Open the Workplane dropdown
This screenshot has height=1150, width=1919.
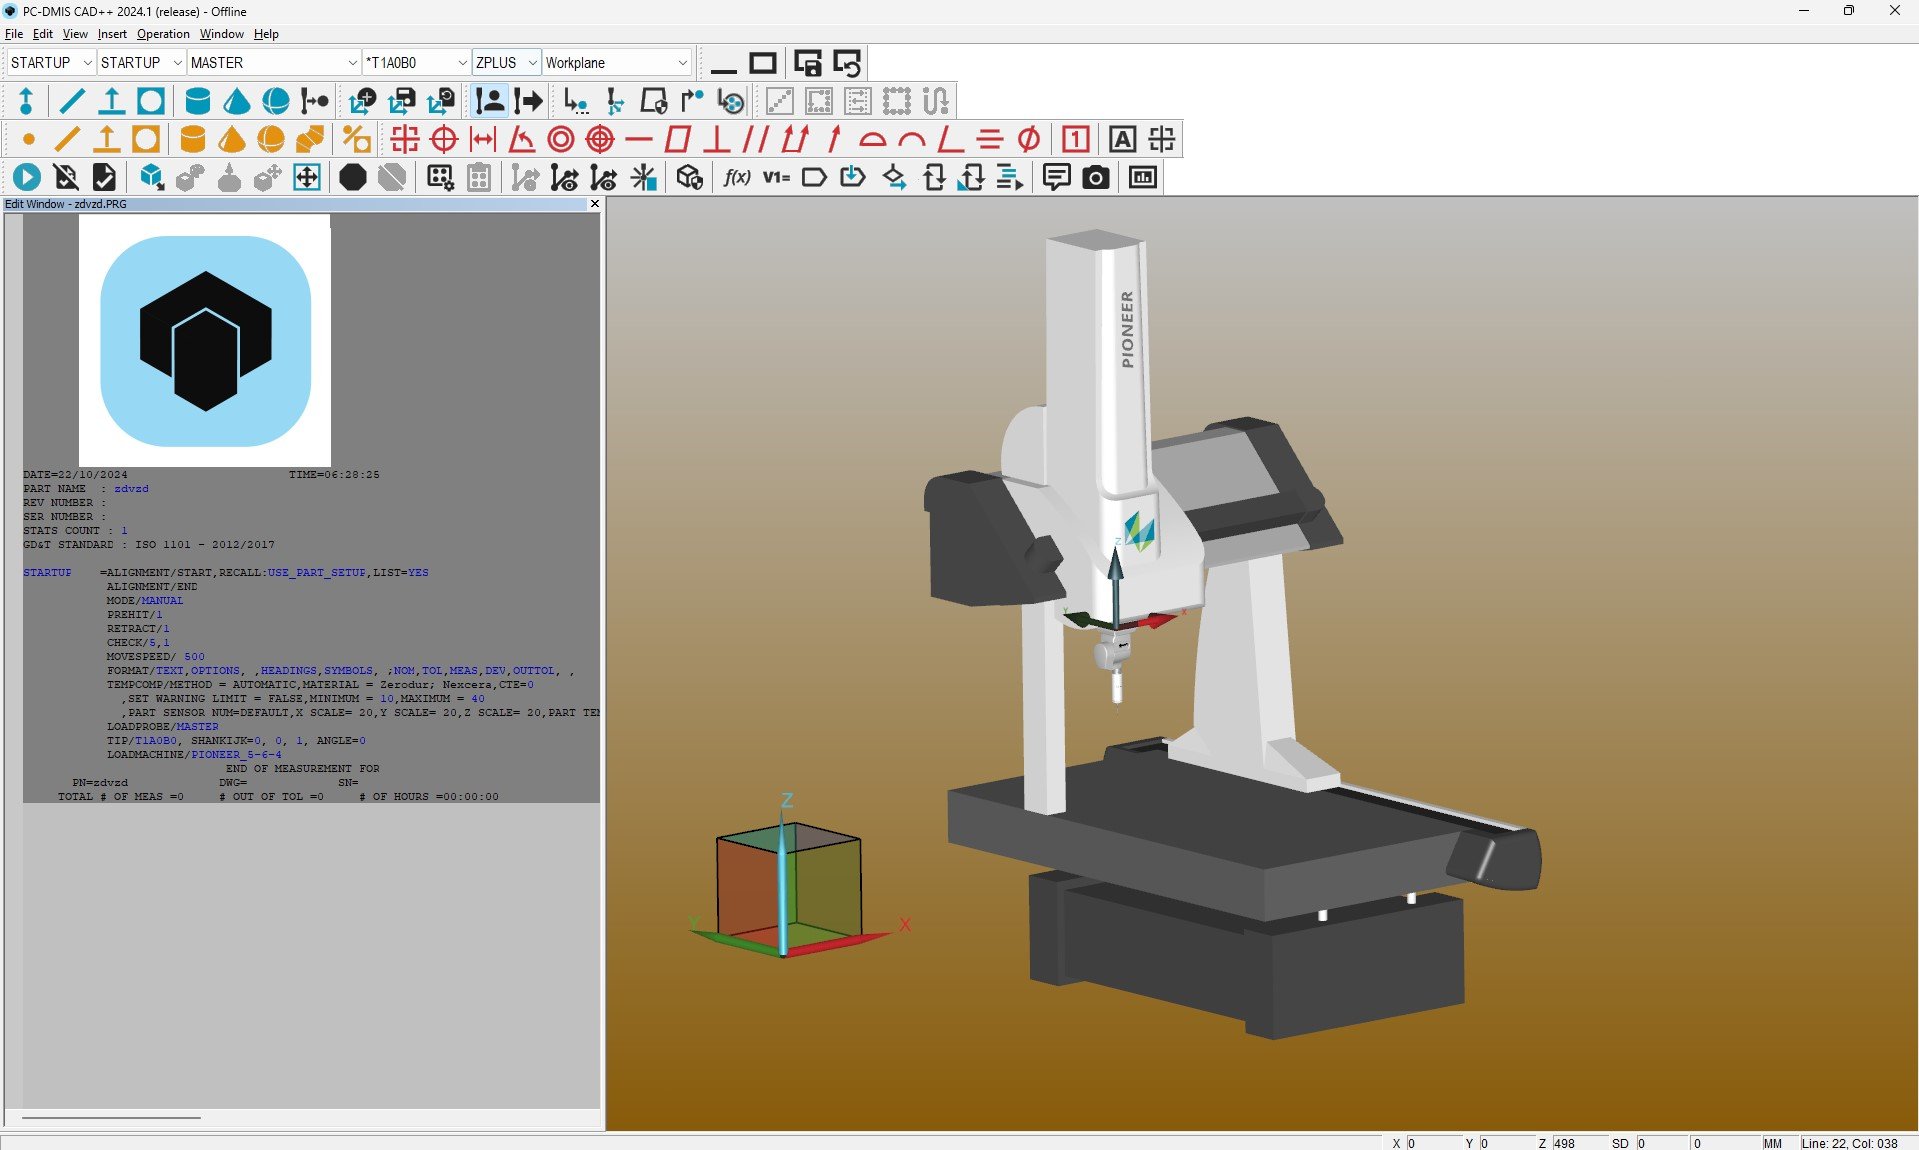point(617,63)
